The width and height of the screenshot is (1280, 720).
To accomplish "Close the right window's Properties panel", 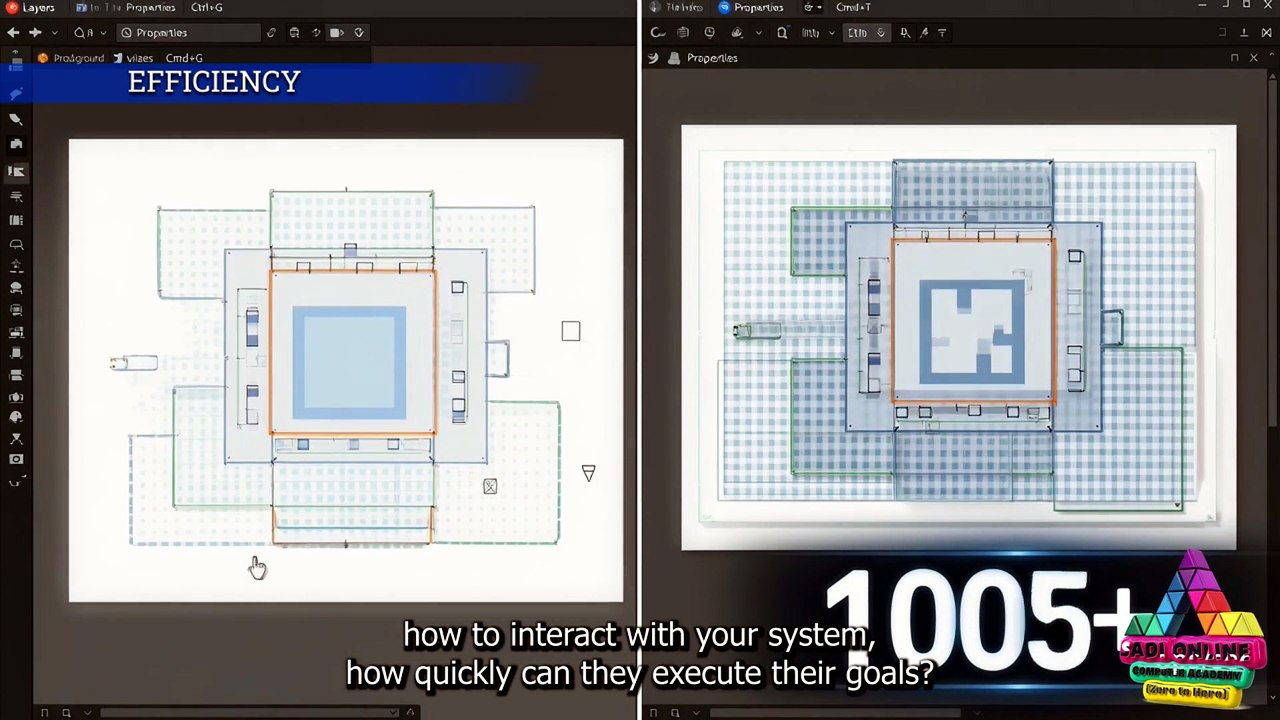I will (x=1254, y=58).
